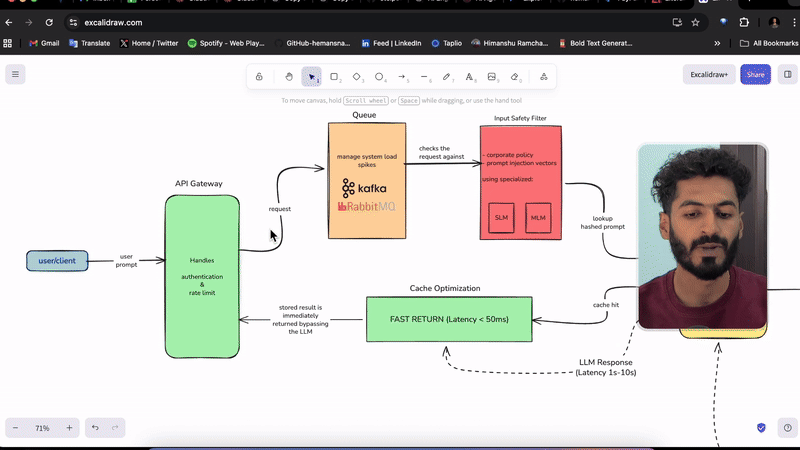Image resolution: width=800 pixels, height=450 pixels.
Task: Select the Eraser tool
Action: pos(515,76)
